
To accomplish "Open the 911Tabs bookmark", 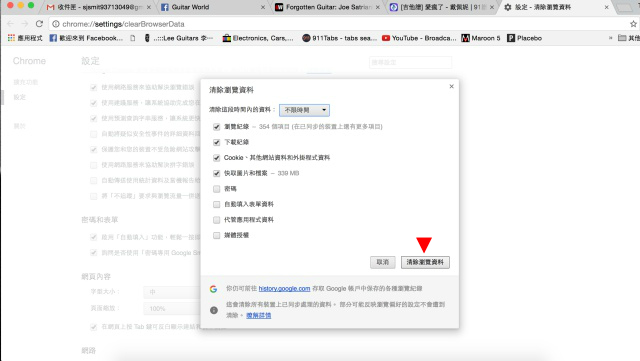I will click(339, 38).
